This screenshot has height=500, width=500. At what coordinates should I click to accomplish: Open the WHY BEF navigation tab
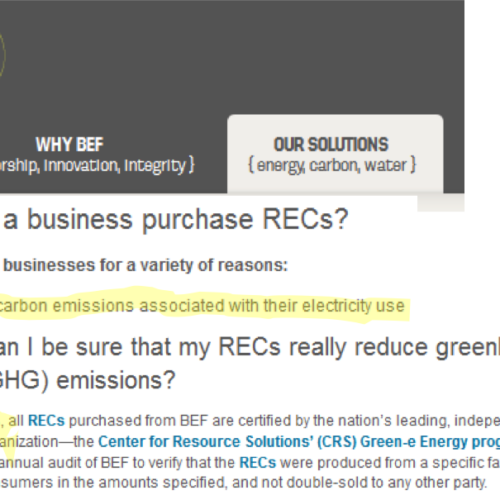[x=69, y=145]
